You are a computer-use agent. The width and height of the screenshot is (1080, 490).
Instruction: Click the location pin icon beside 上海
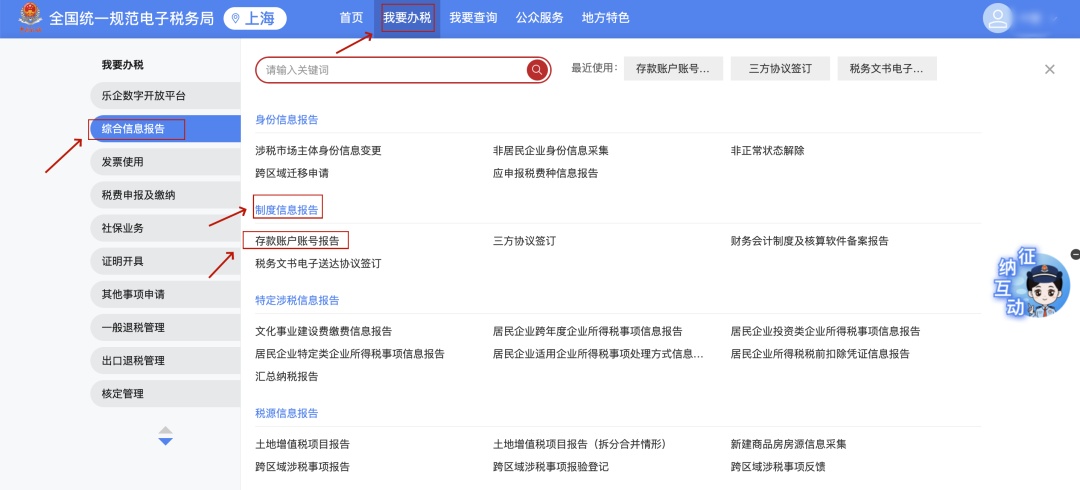pos(236,19)
